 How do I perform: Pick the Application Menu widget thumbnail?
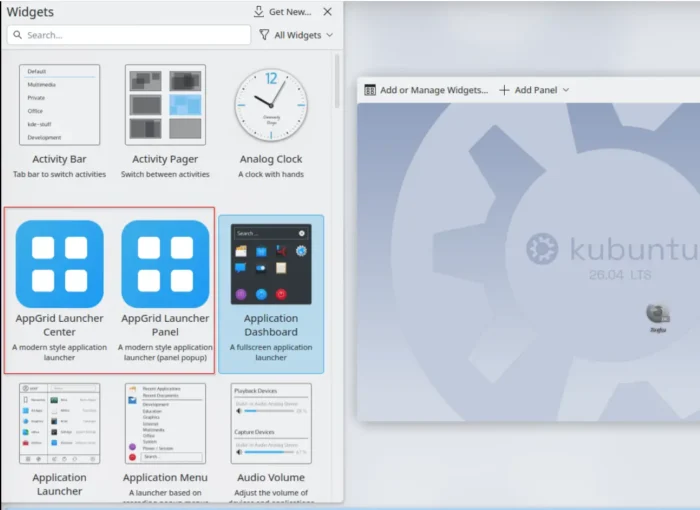[165, 423]
